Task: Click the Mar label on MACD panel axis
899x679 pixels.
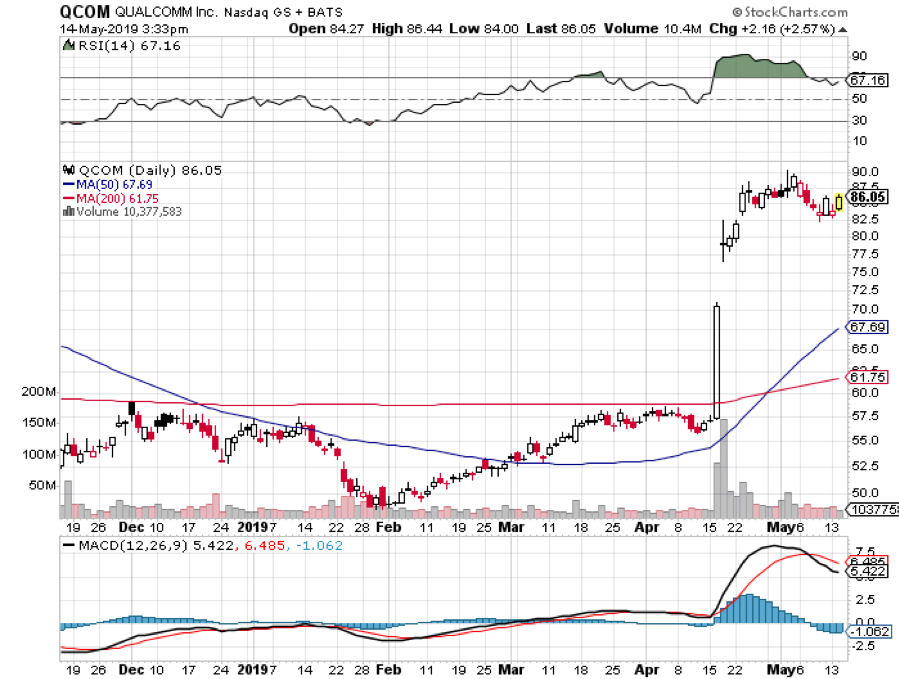Action: [x=511, y=670]
